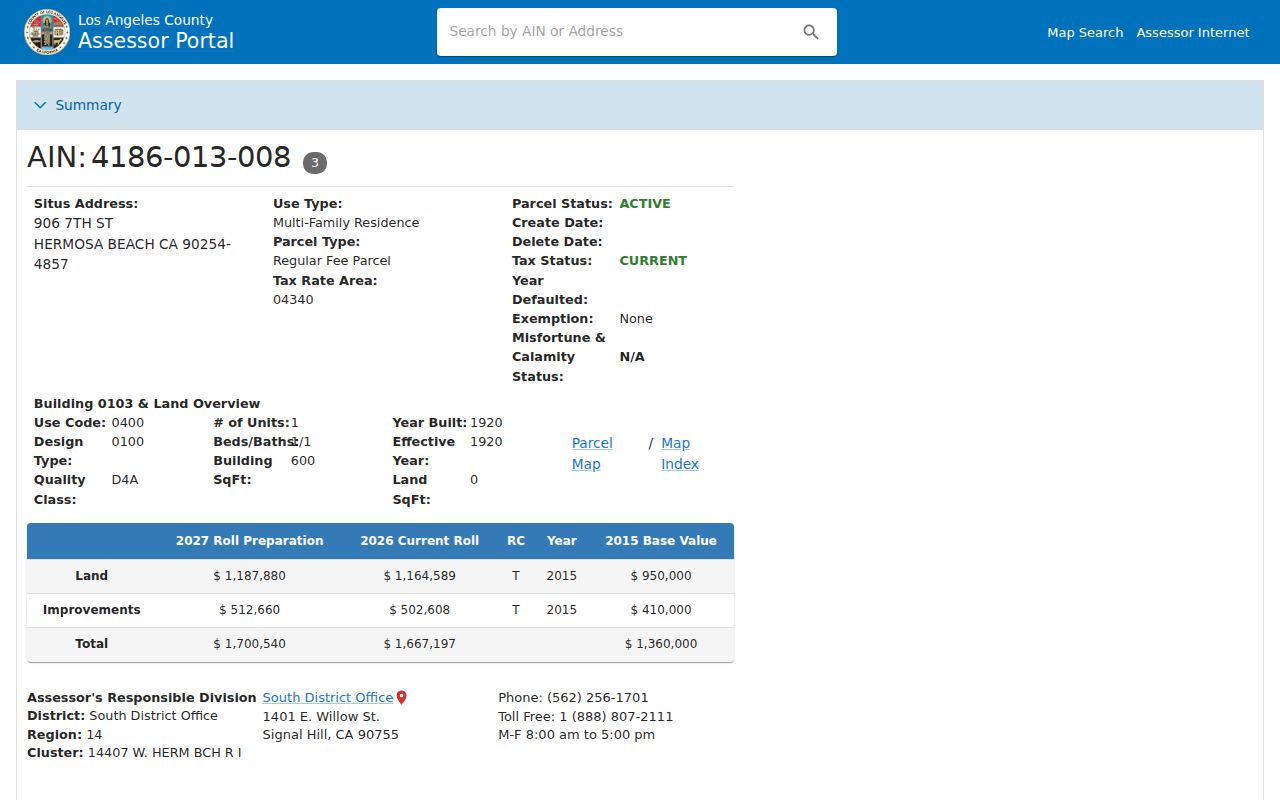Click the magnifying glass search icon
This screenshot has height=800, width=1280.
tap(811, 32)
